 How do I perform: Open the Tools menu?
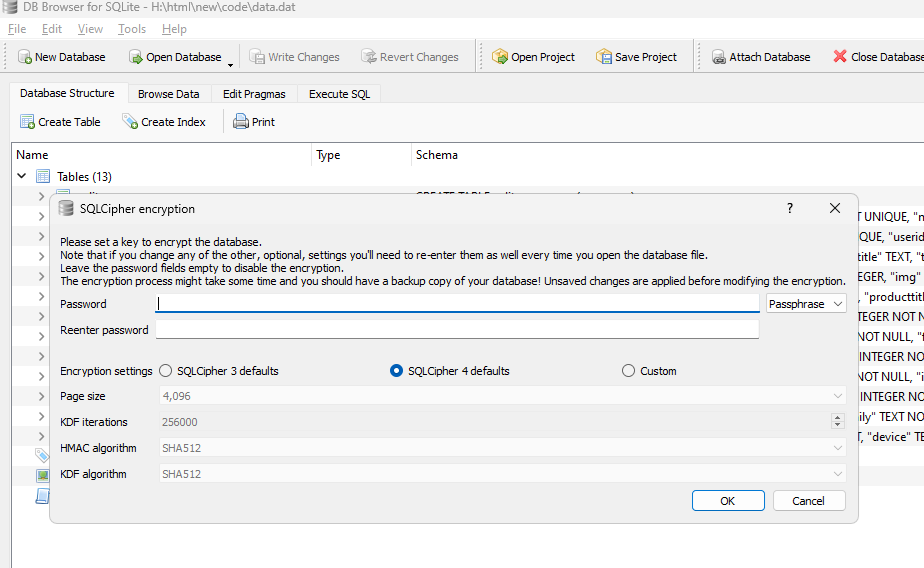point(132,29)
